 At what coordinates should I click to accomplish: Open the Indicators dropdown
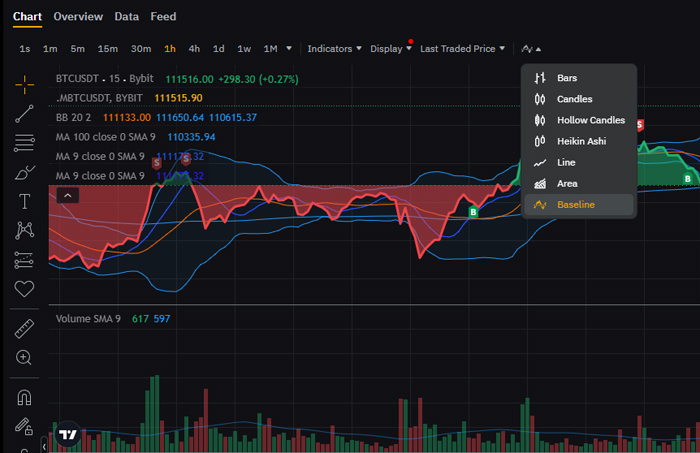click(x=334, y=49)
